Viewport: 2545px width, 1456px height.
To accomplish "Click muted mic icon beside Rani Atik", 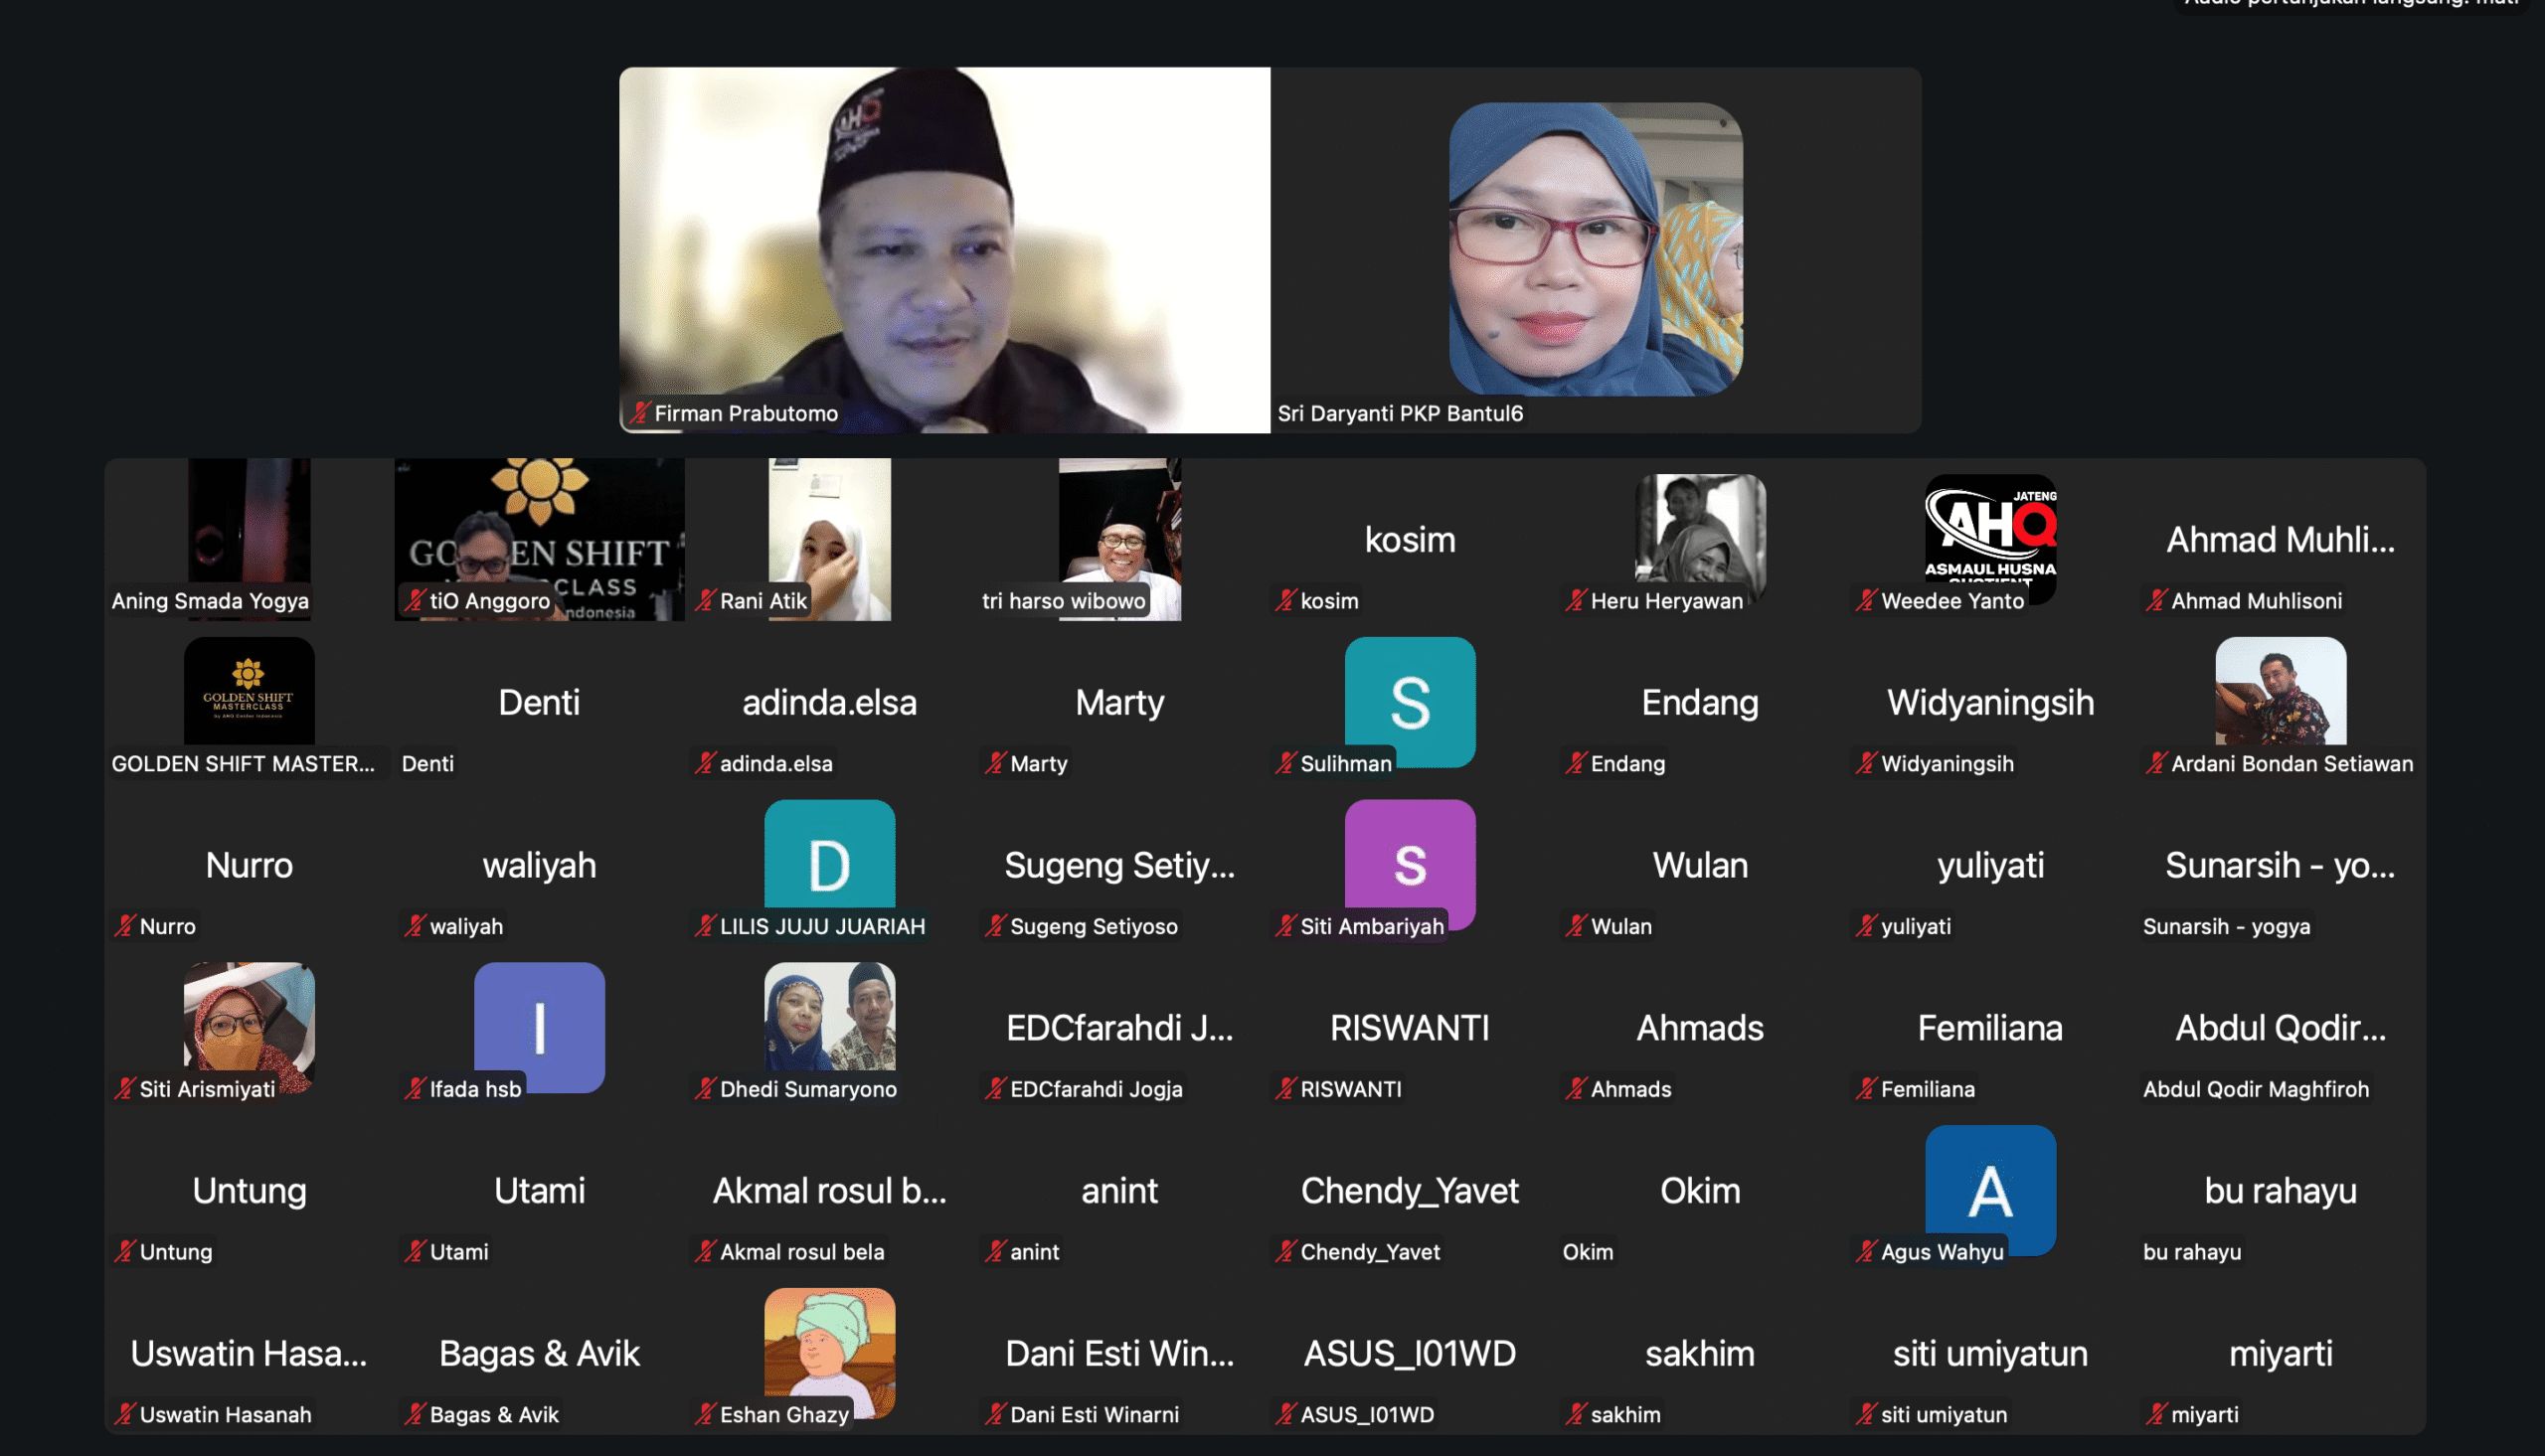I will 705,601.
